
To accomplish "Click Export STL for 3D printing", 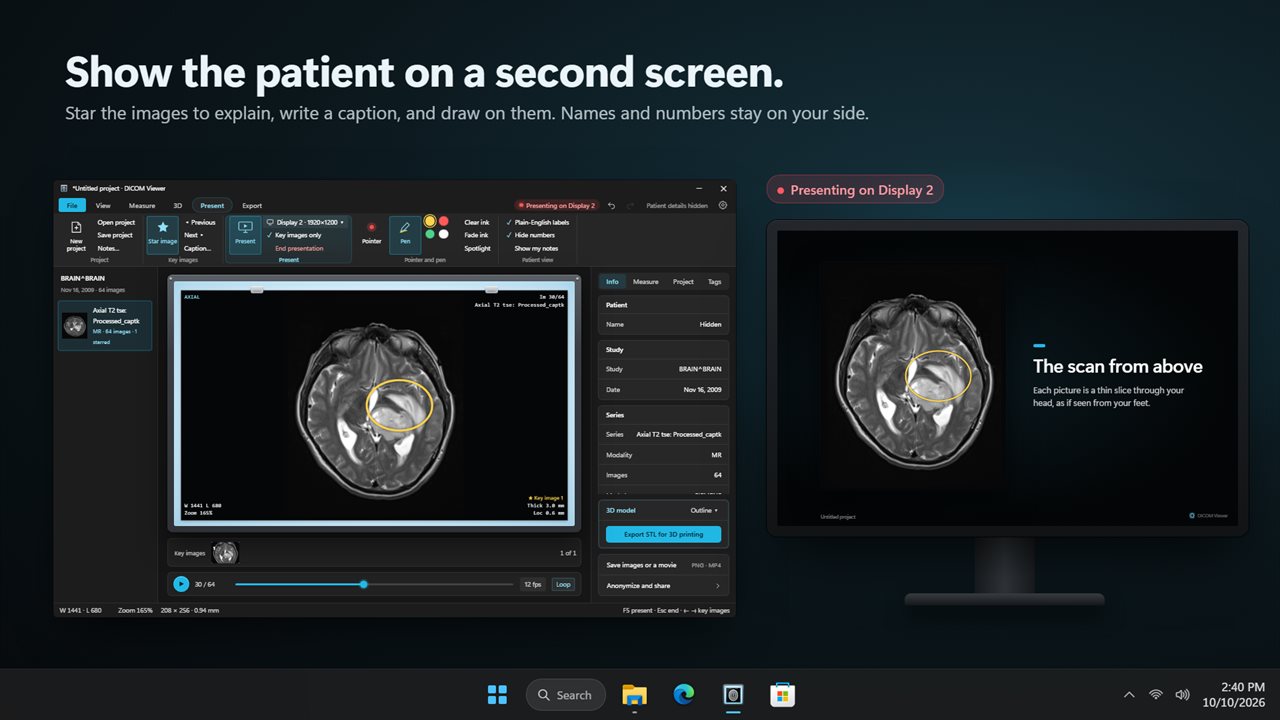I will tap(663, 535).
